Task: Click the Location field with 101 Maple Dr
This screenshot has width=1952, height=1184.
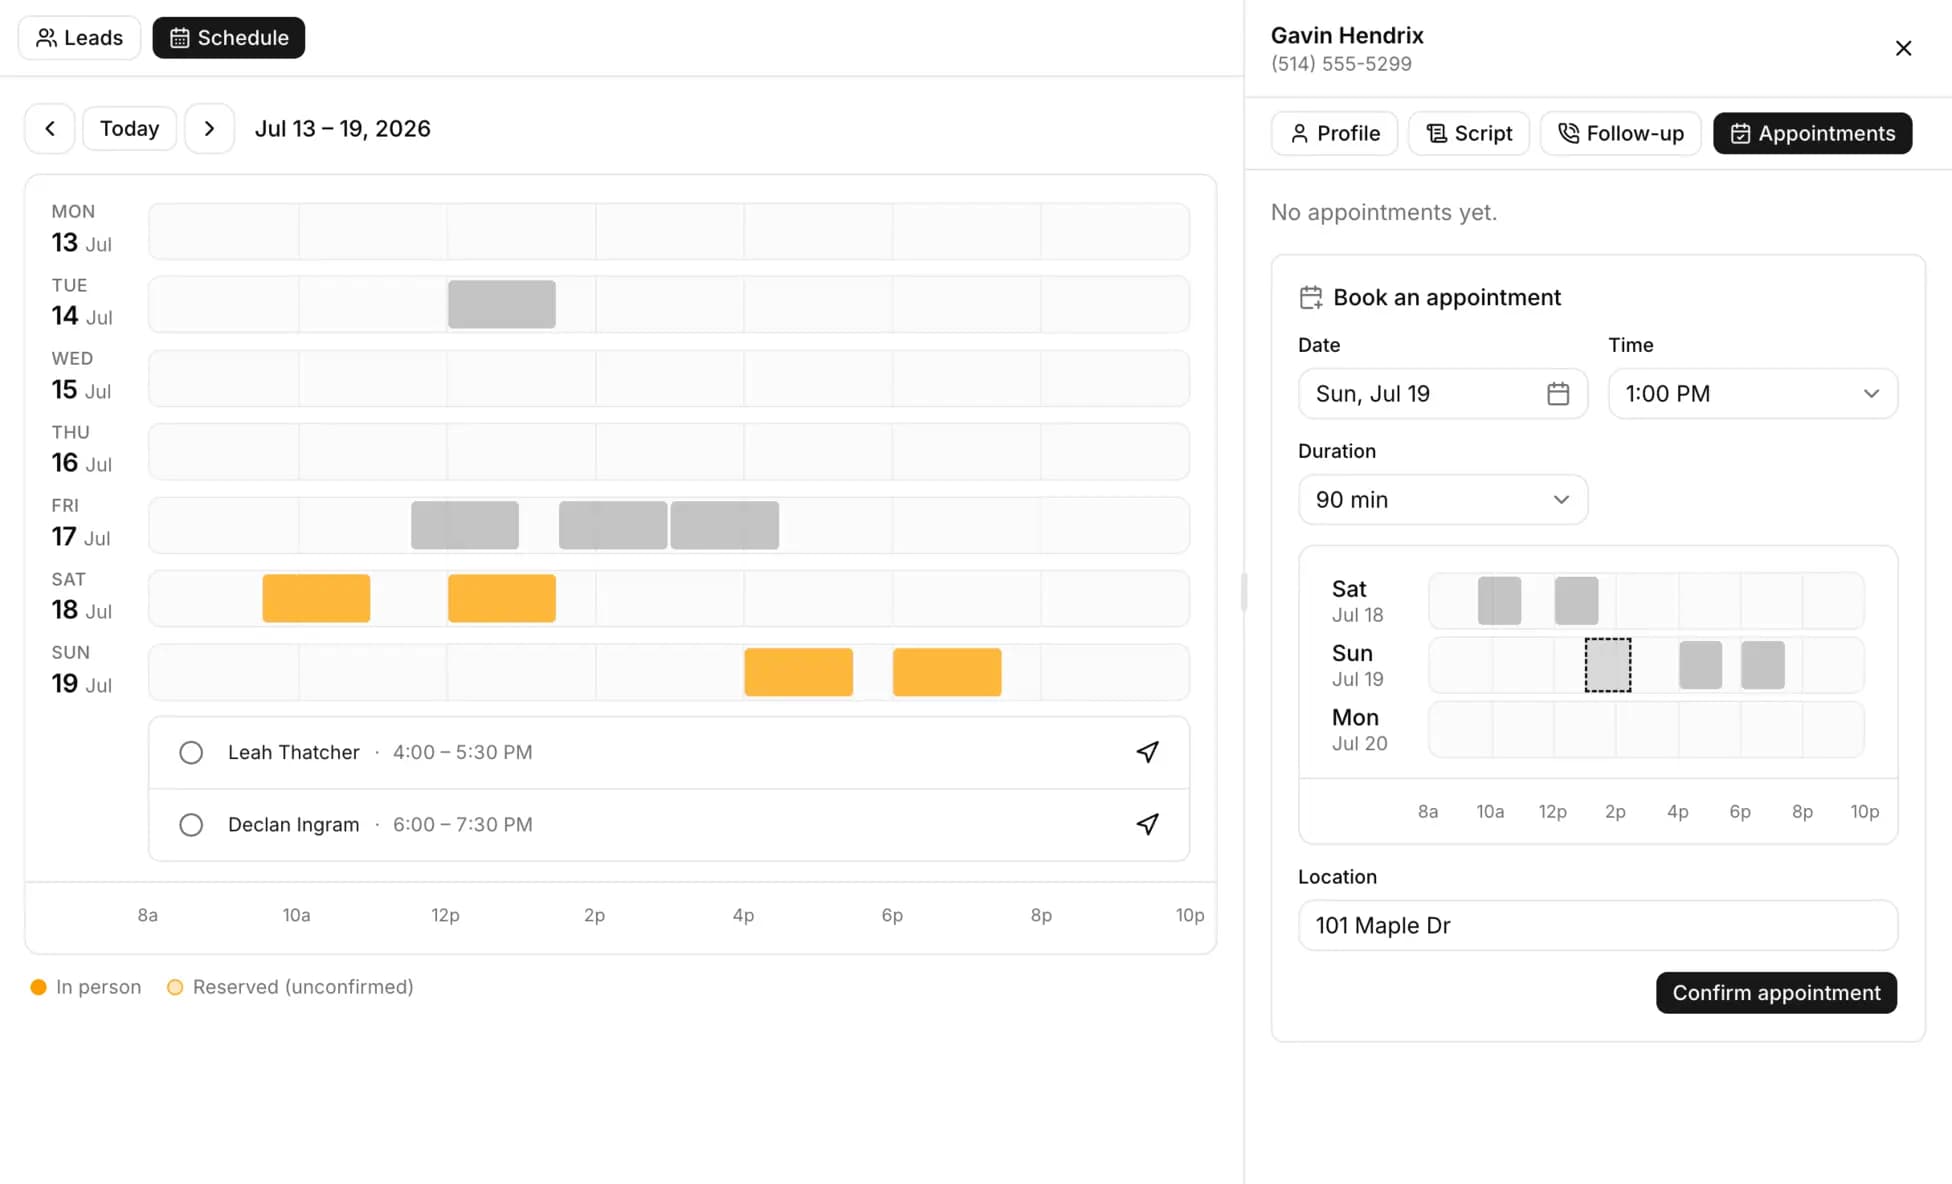Action: coord(1597,926)
